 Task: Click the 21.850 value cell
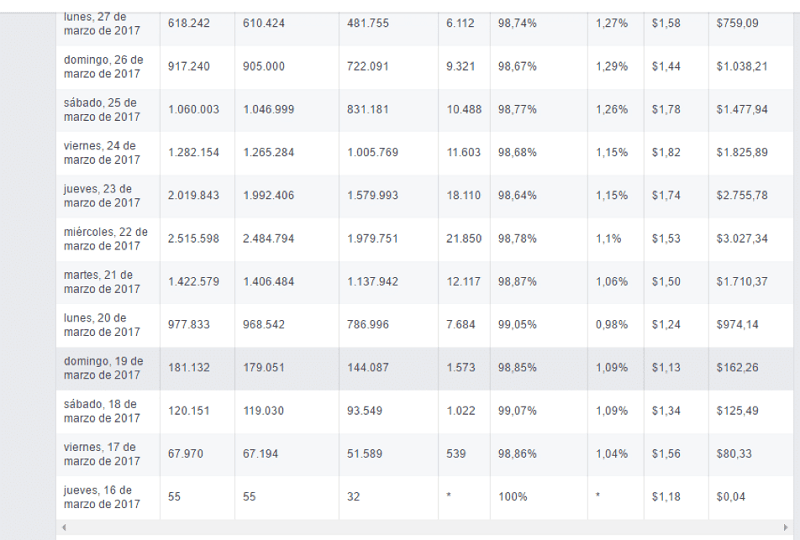(x=463, y=239)
